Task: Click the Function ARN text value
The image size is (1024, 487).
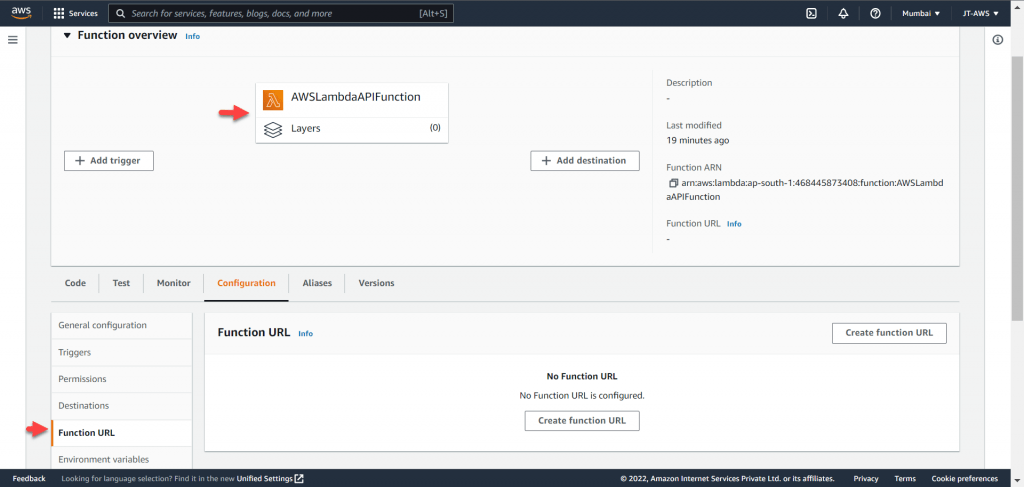Action: coord(805,190)
